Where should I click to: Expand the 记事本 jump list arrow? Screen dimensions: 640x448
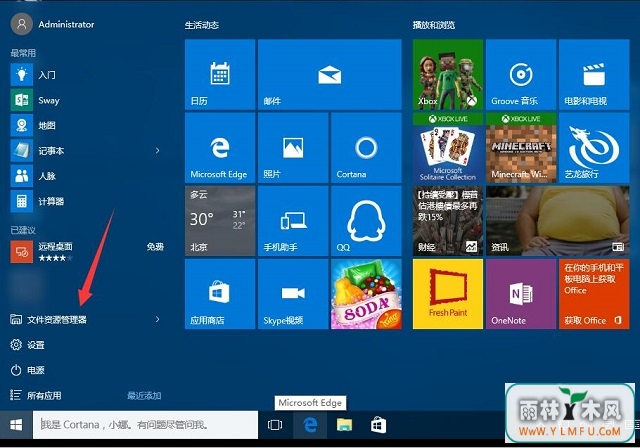pos(158,151)
